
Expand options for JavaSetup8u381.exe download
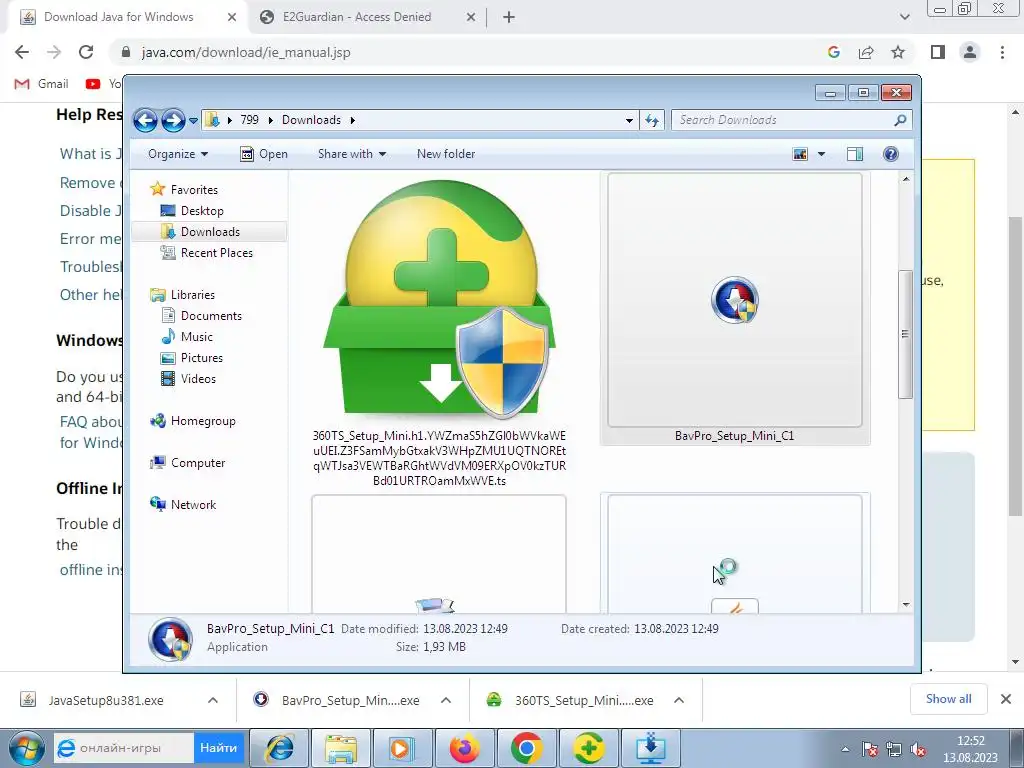[x=213, y=700]
